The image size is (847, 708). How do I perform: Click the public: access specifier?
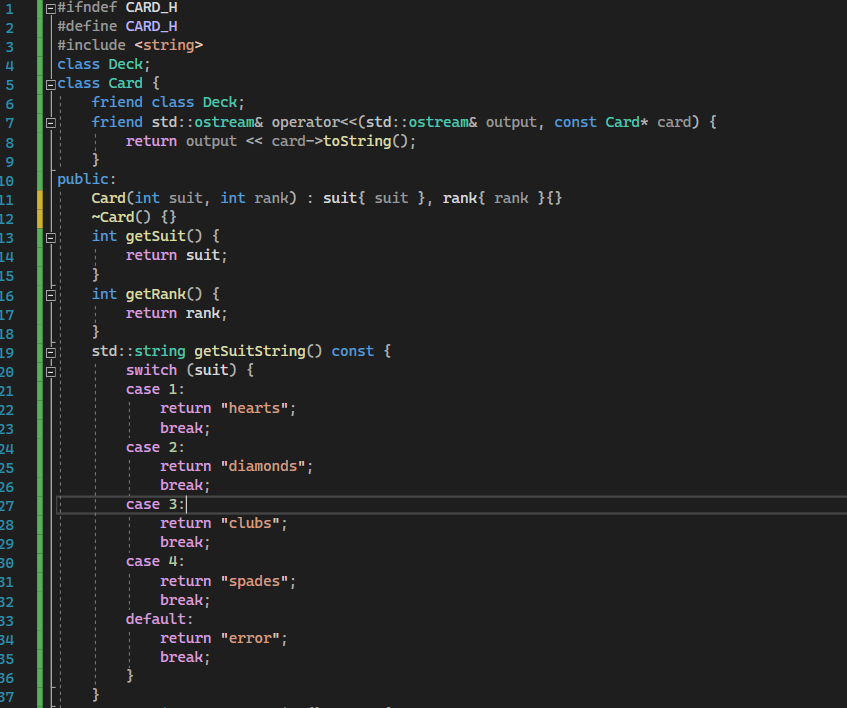click(86, 179)
